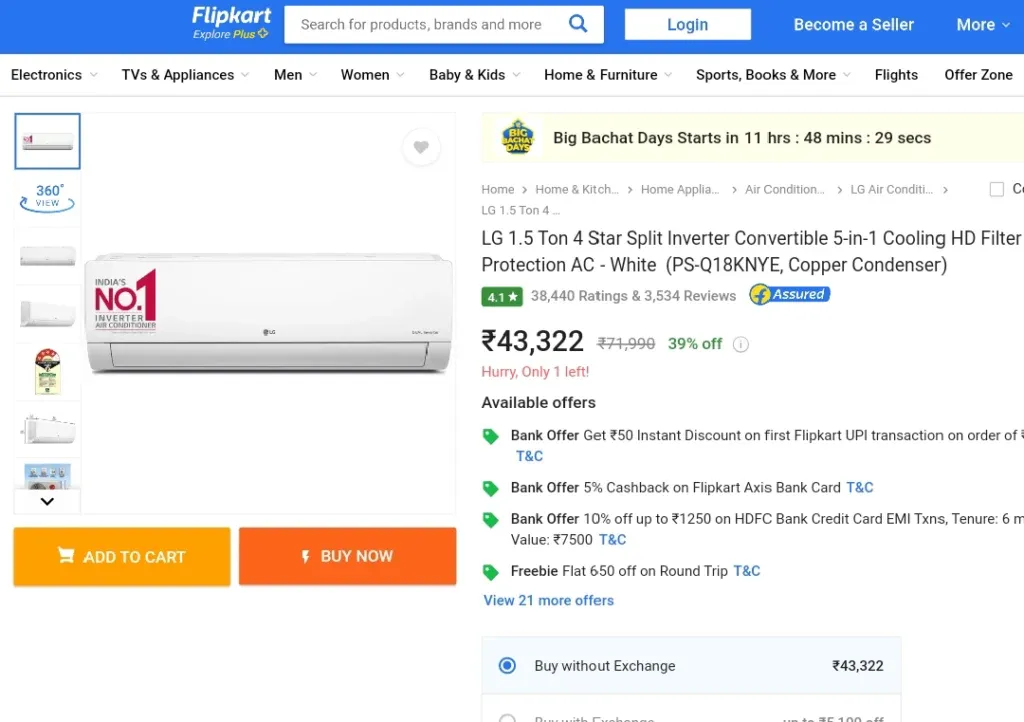Open the More dropdown in header
1024x722 pixels.
click(983, 25)
